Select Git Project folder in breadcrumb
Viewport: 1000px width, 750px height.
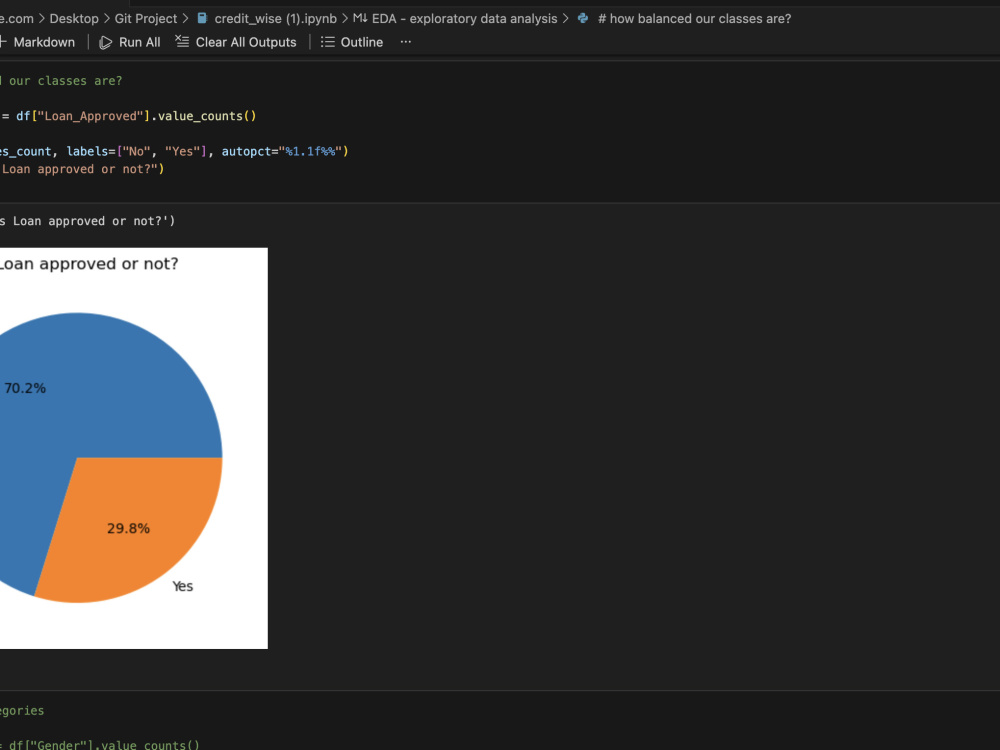pos(145,18)
